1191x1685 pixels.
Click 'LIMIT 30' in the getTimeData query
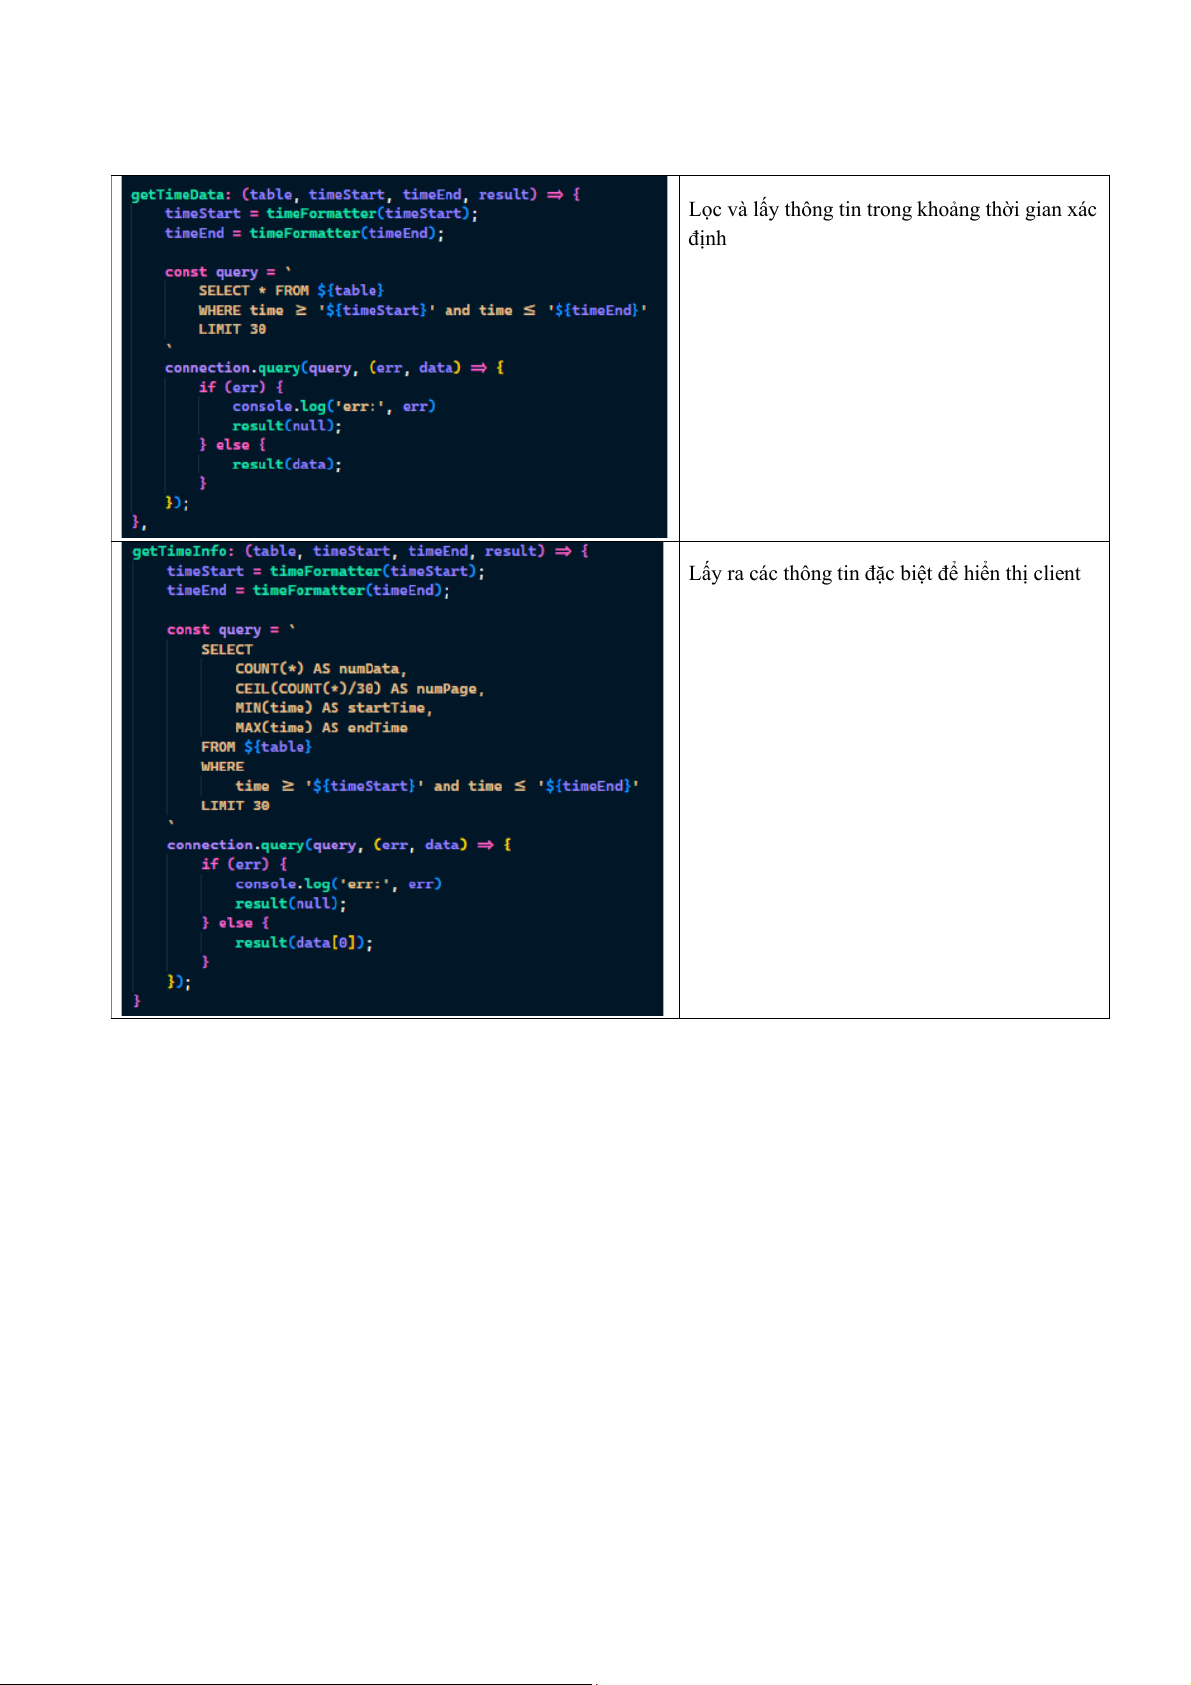[x=232, y=330]
